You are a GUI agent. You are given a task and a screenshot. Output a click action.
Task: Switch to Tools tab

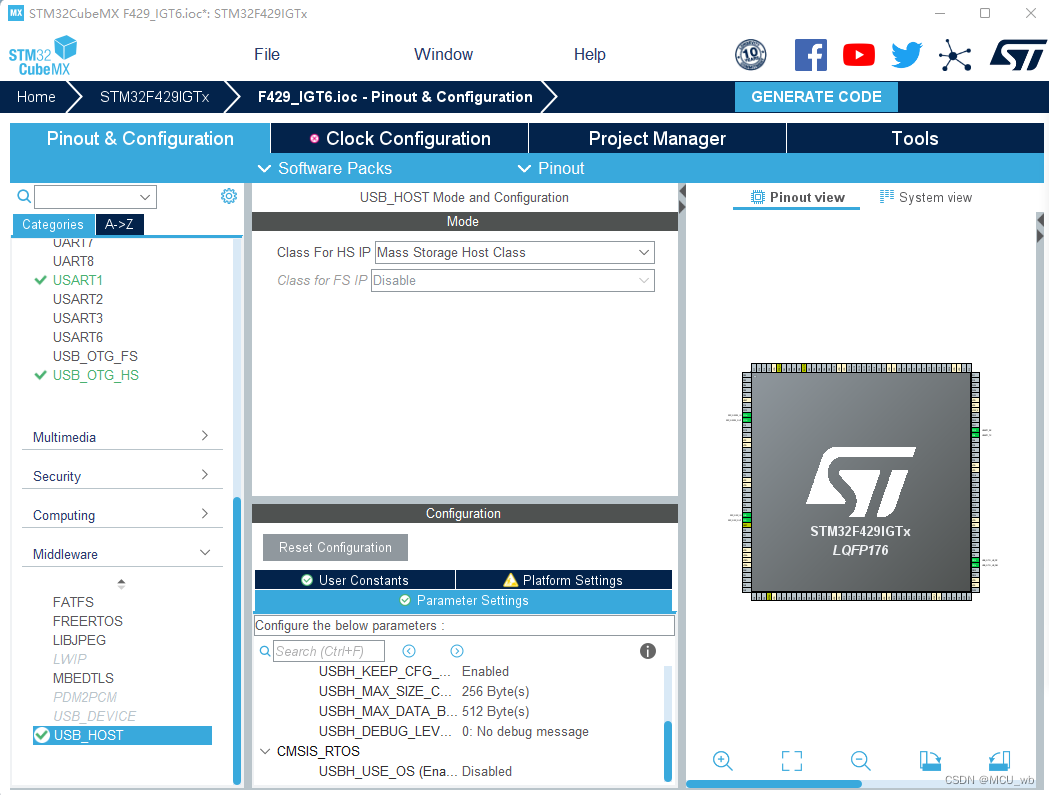pyautogui.click(x=915, y=139)
